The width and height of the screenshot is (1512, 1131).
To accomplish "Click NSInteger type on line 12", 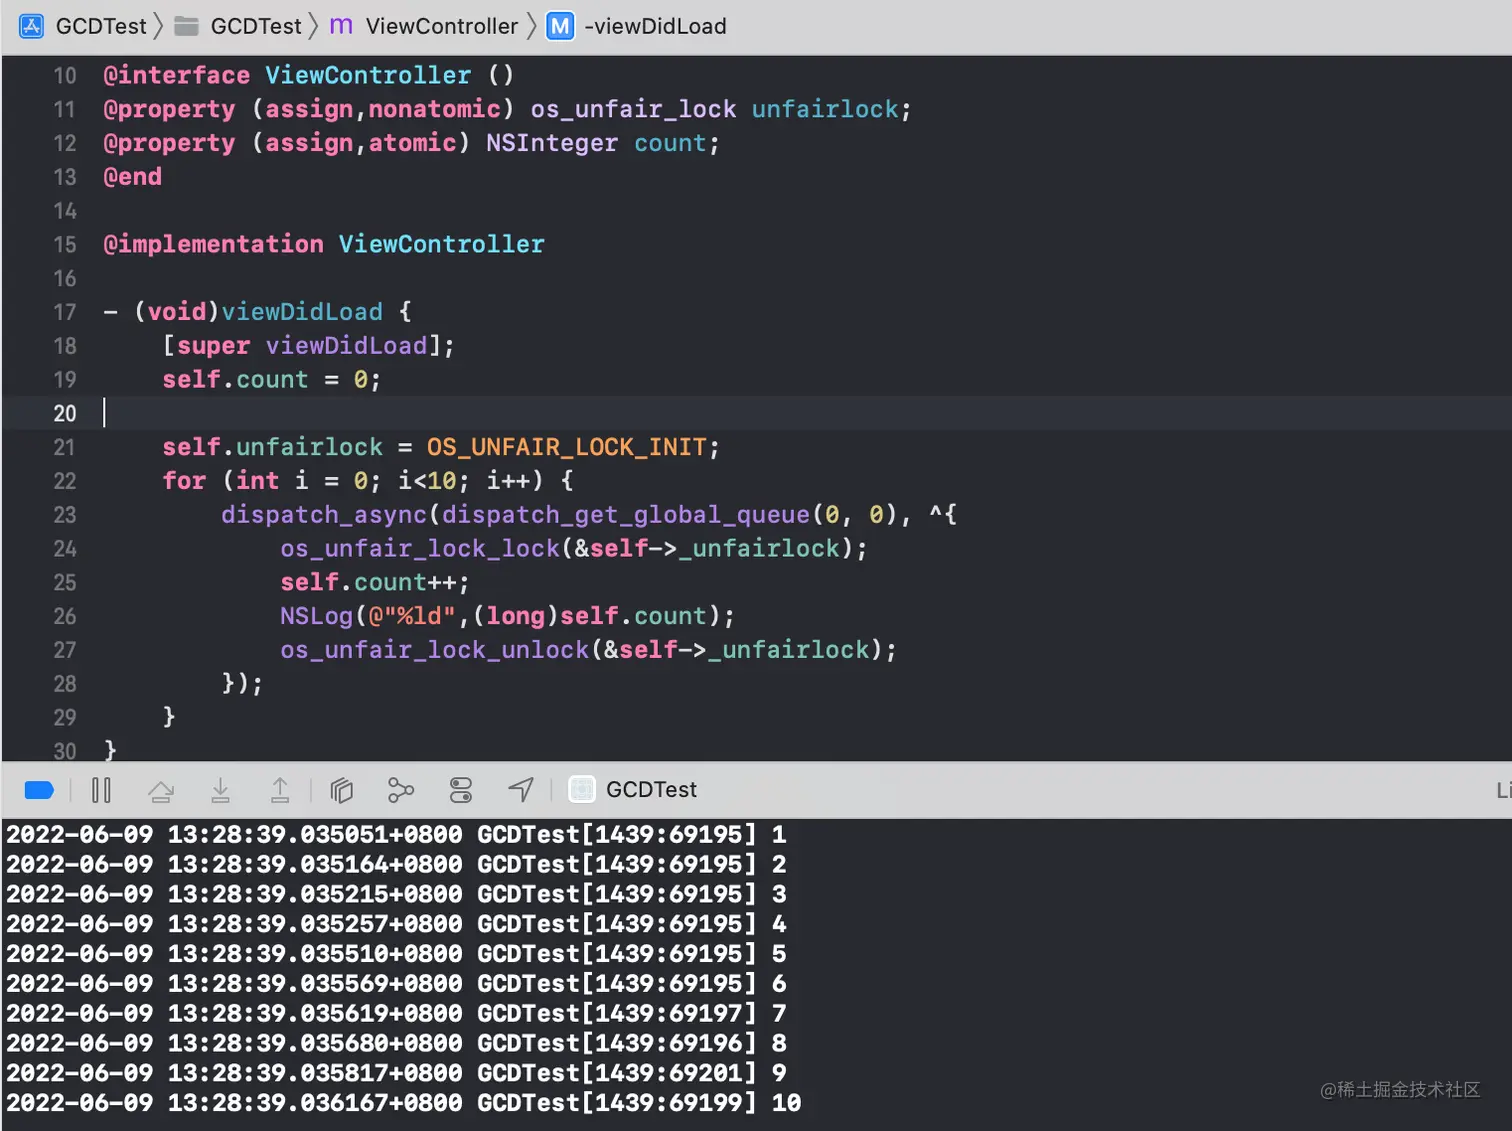I will (x=552, y=143).
